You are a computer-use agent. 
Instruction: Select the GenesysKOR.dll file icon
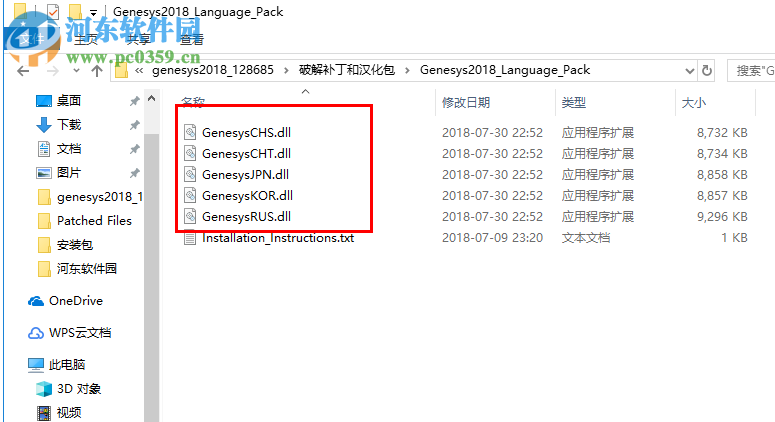pos(190,195)
